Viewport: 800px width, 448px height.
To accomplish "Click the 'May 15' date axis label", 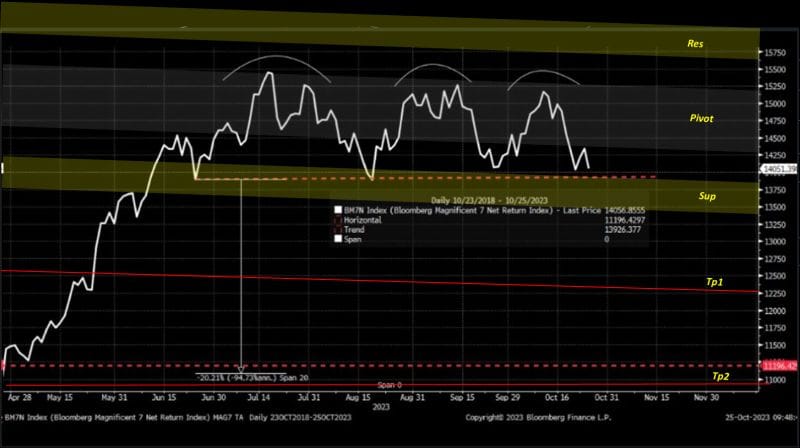I will 60,397.
